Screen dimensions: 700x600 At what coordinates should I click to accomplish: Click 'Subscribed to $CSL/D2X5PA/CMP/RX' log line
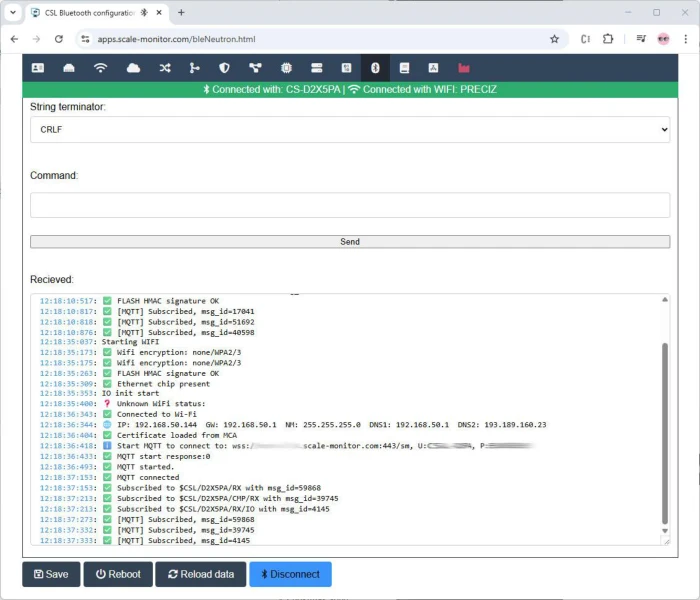coord(189,498)
